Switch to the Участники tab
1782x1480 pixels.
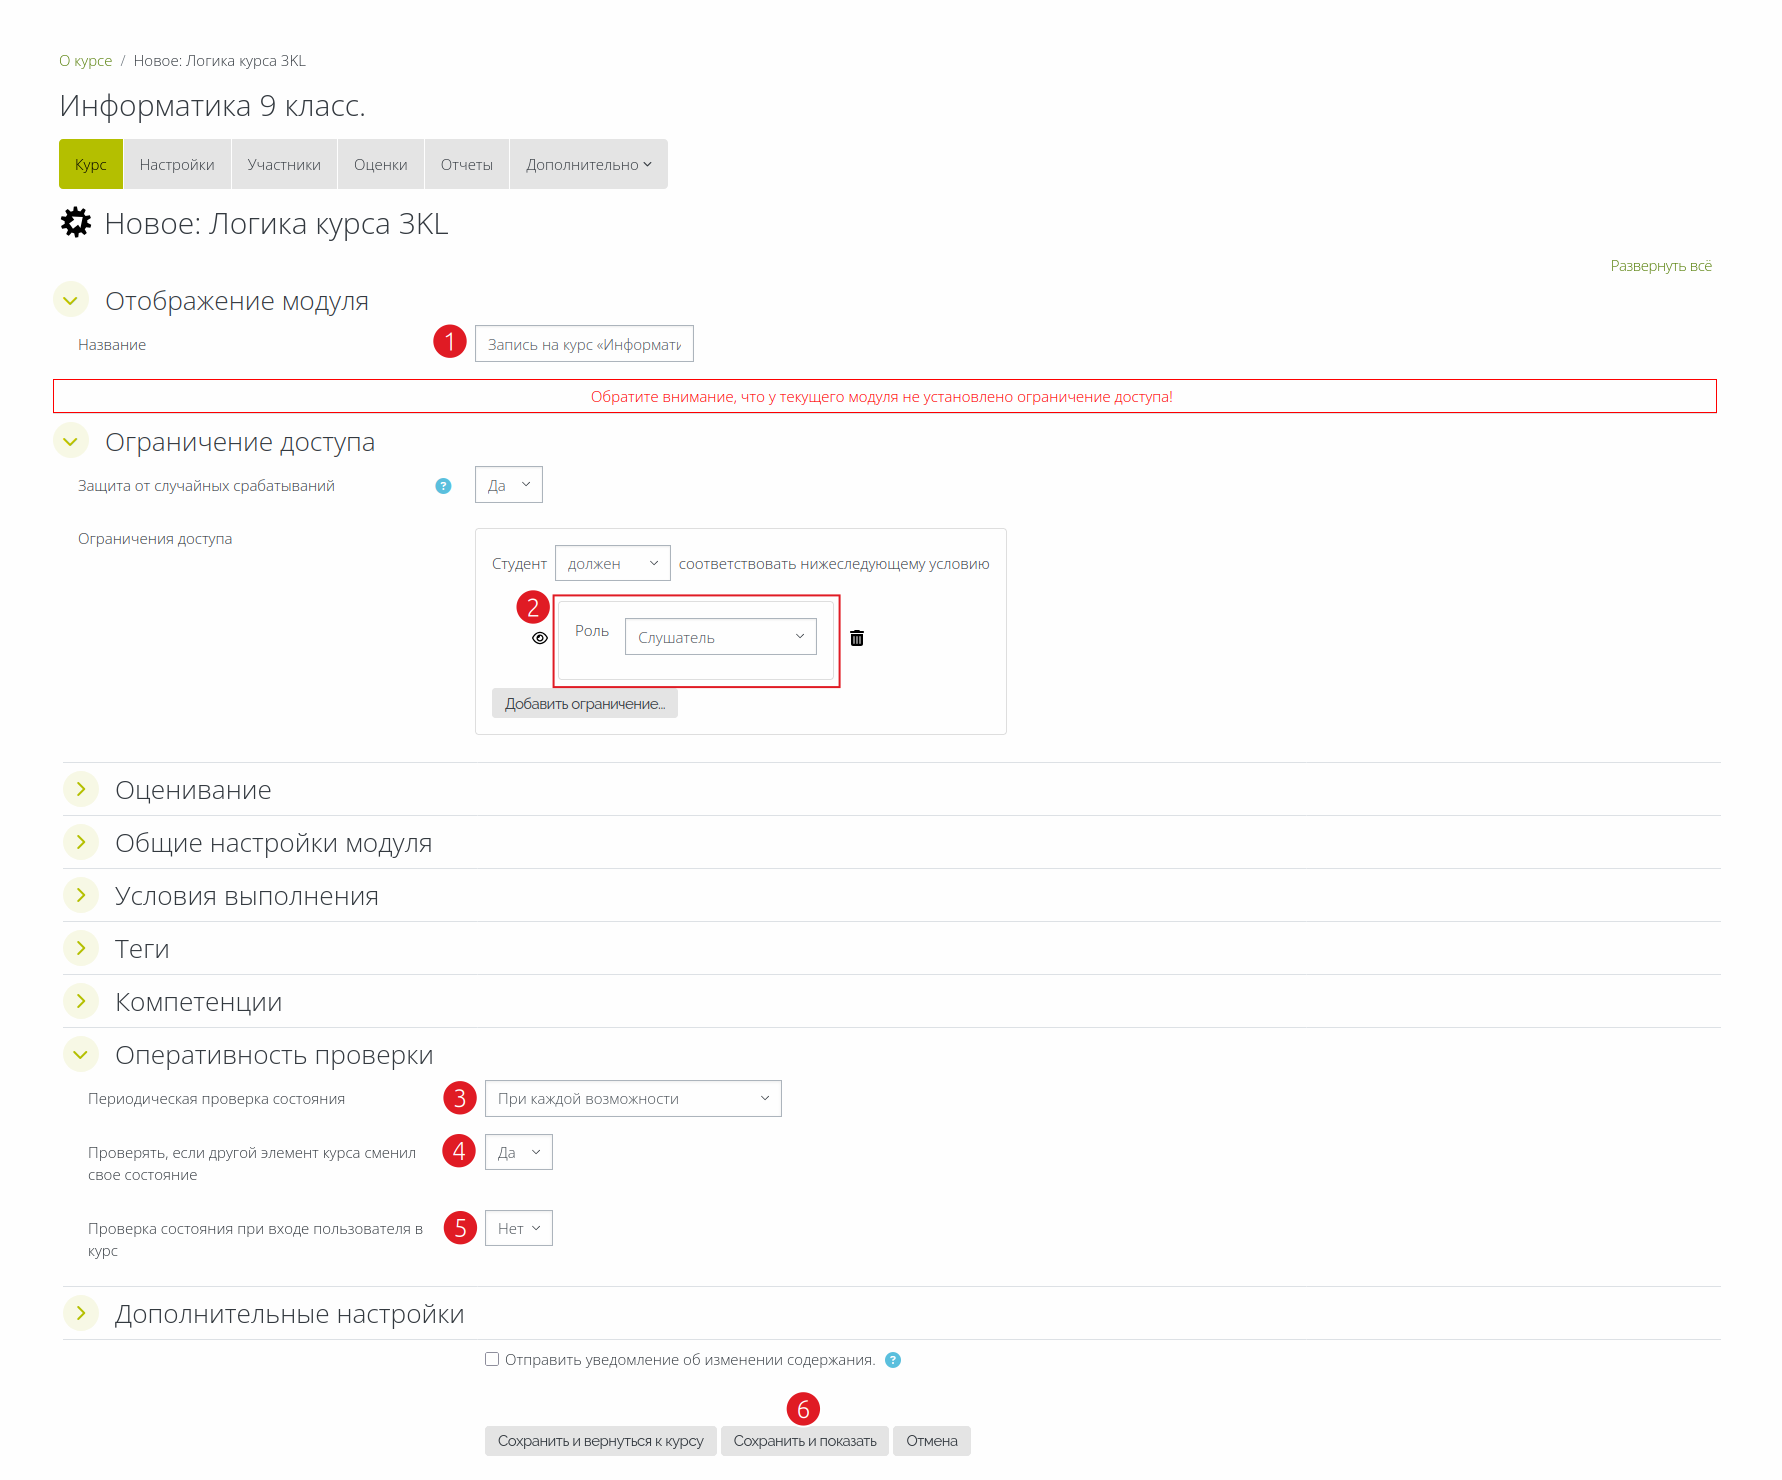284,164
